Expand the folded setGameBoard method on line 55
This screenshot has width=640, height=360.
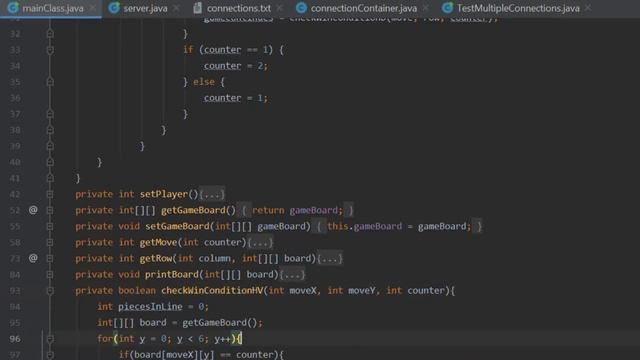[x=50, y=227]
